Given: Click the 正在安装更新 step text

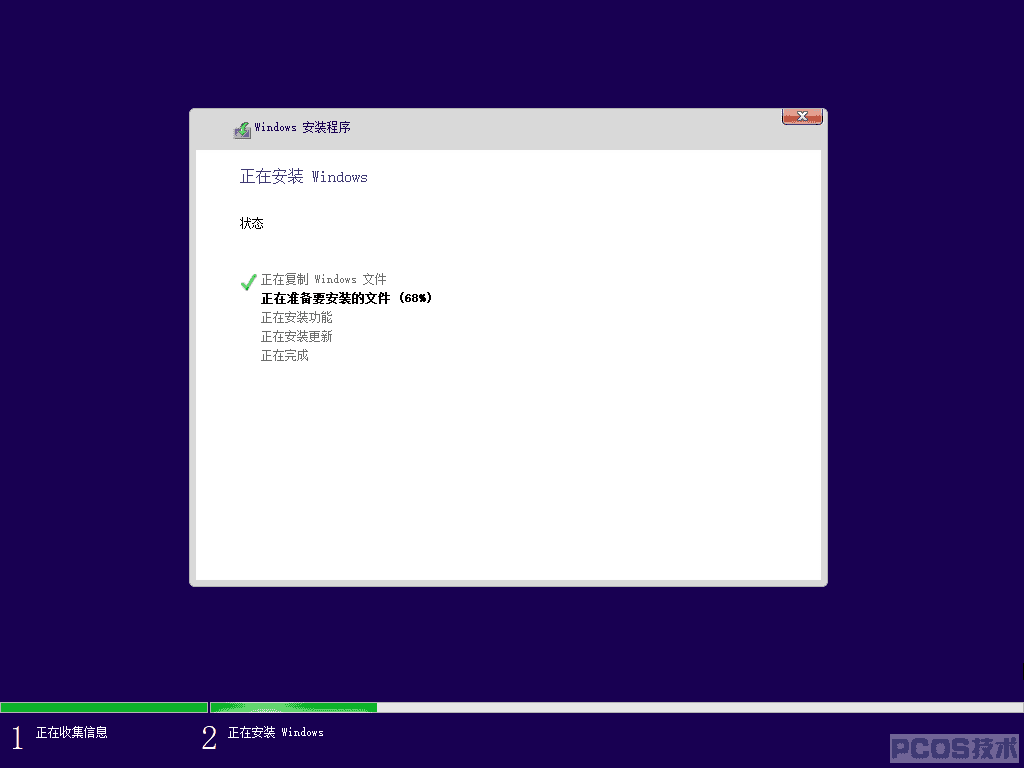Looking at the screenshot, I should point(296,336).
